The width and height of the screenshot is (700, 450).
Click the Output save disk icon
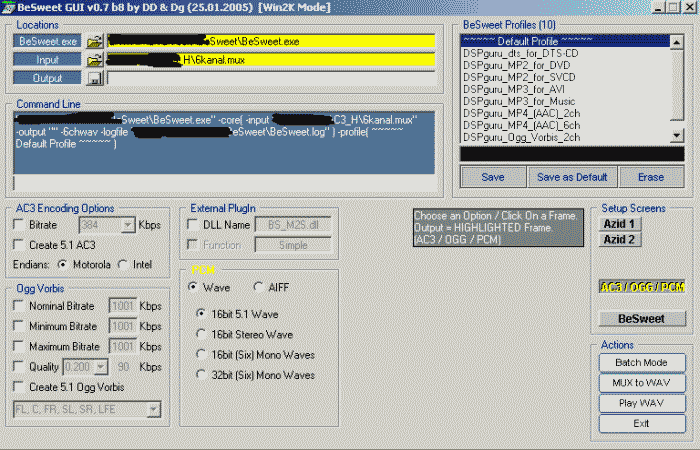[x=94, y=78]
